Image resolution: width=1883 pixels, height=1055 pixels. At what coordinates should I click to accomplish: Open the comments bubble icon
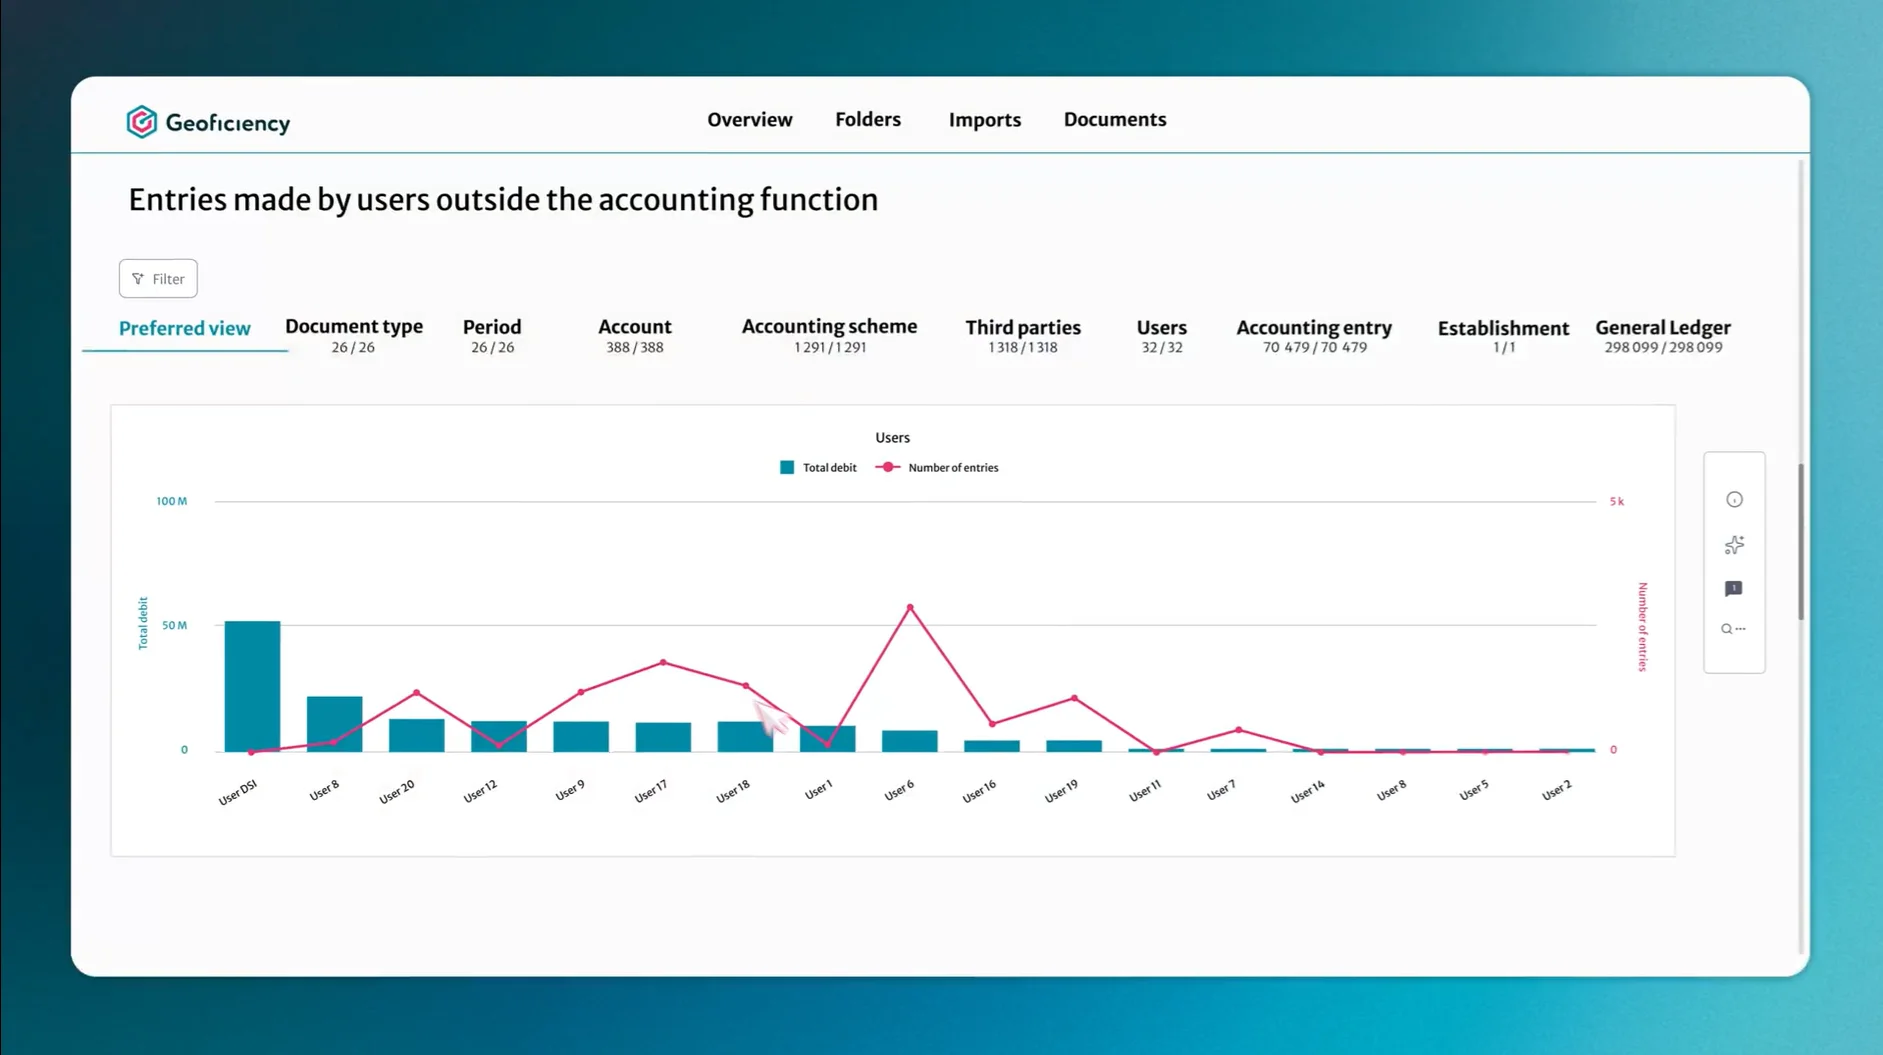click(x=1734, y=589)
